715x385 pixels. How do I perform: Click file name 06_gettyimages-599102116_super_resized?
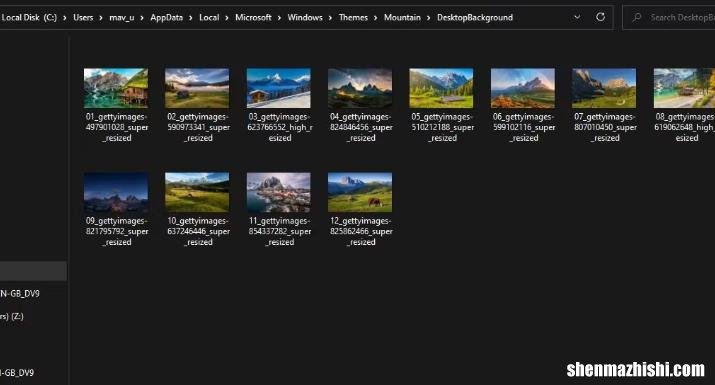[524, 127]
